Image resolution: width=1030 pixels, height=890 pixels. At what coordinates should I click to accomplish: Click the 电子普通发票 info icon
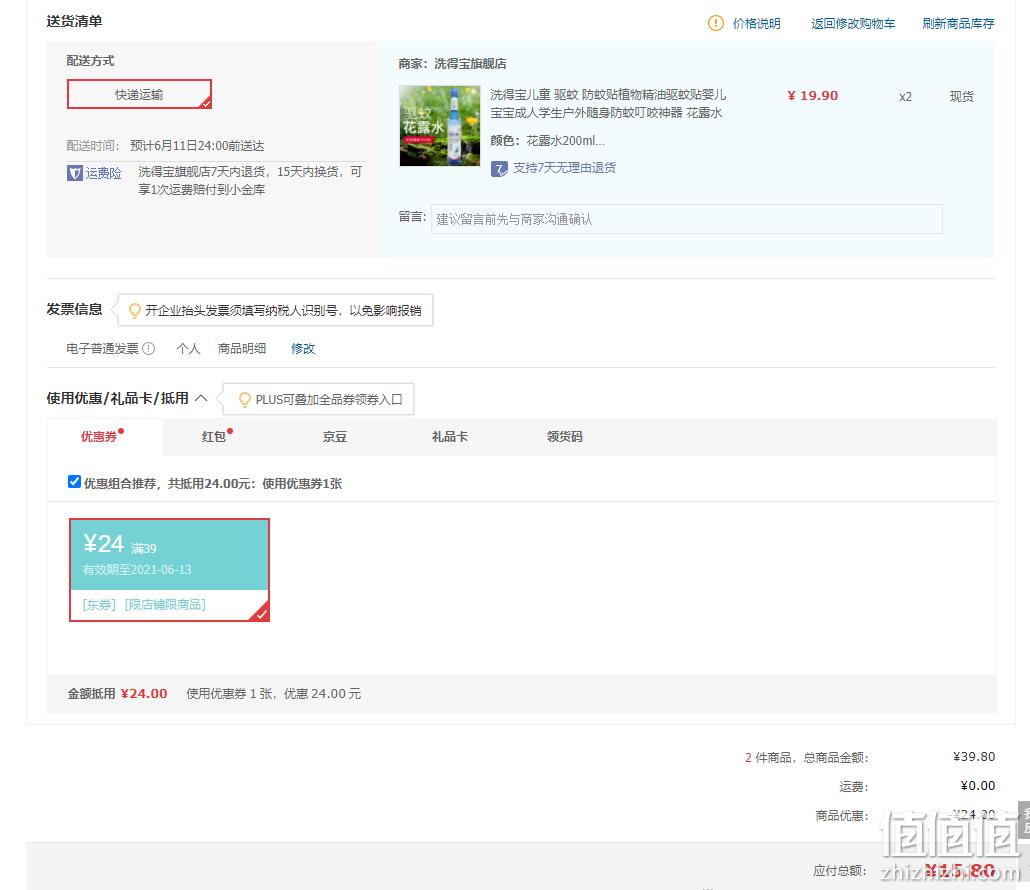[x=149, y=348]
